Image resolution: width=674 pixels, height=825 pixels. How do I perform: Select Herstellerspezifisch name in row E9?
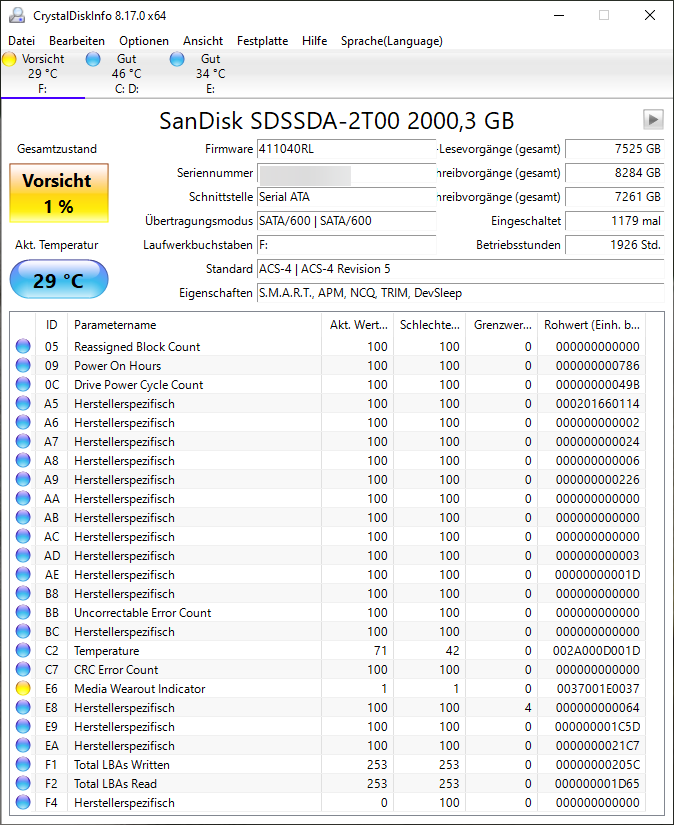coord(124,727)
